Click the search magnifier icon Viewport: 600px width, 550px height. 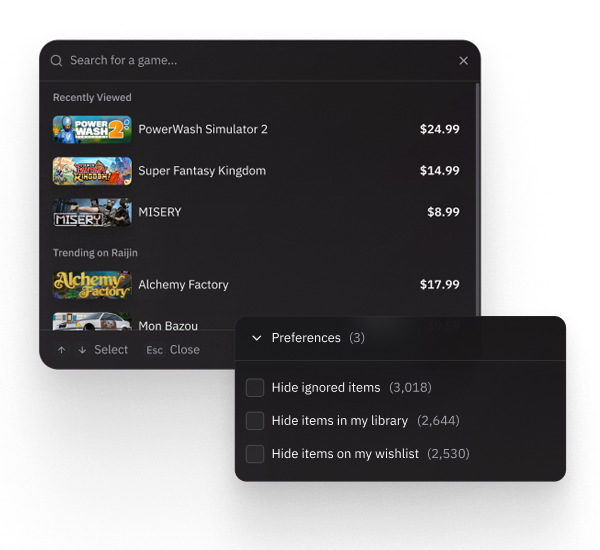pyautogui.click(x=56, y=60)
